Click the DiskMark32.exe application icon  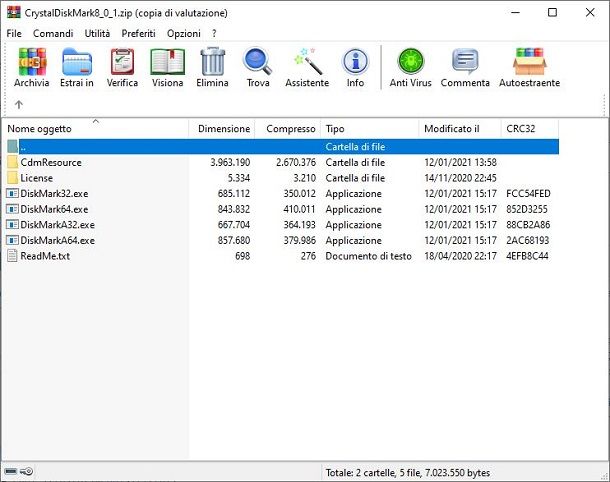pos(12,193)
